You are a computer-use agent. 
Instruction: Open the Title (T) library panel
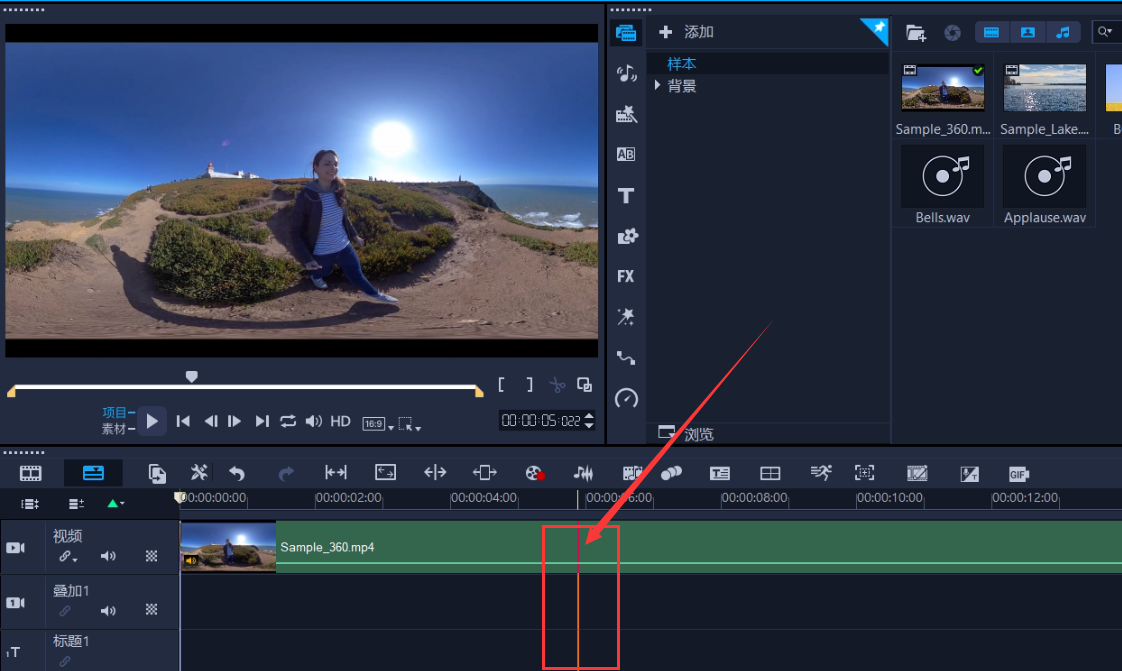click(626, 196)
